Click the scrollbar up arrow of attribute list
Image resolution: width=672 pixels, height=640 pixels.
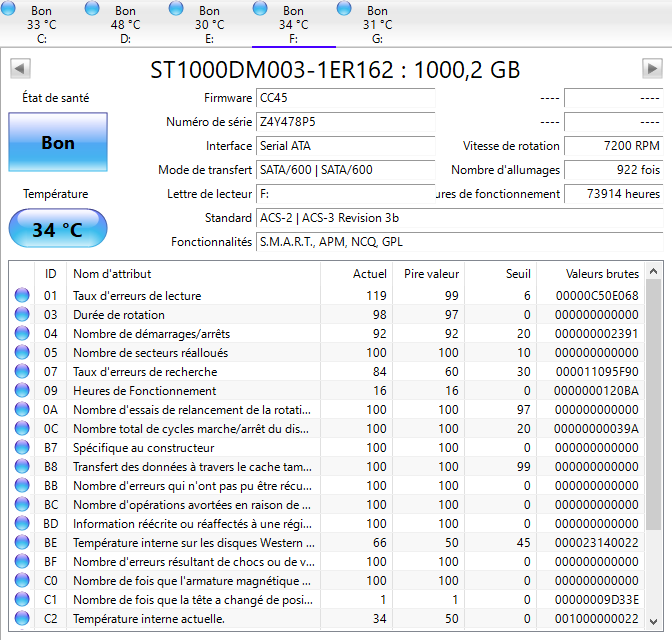tap(654, 271)
